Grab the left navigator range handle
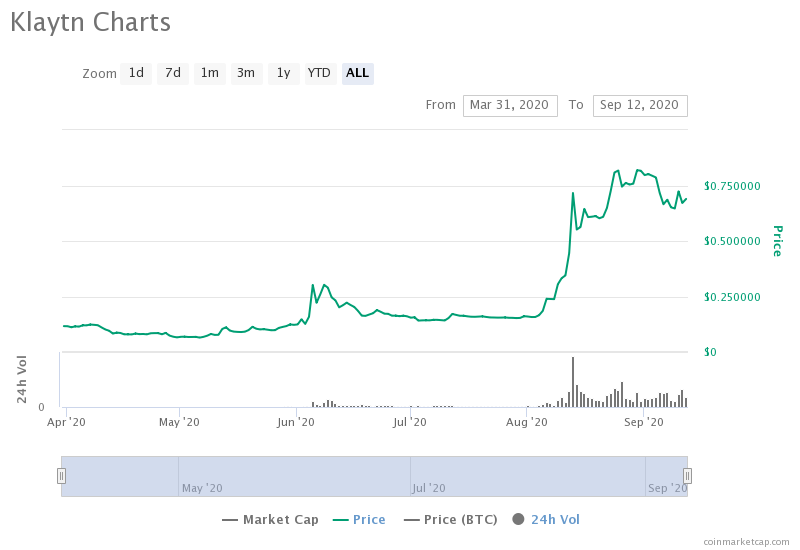 pyautogui.click(x=61, y=476)
